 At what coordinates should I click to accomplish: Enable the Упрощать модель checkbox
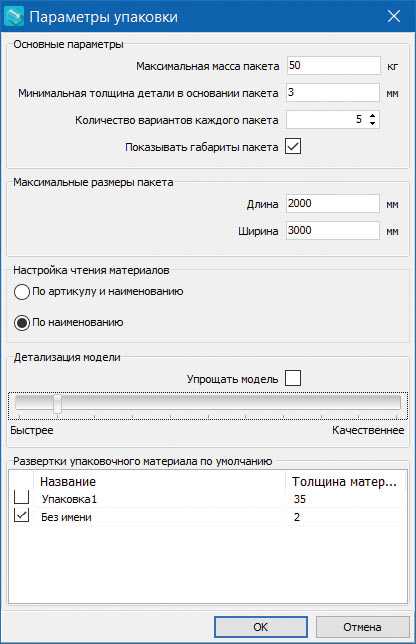[x=293, y=378]
